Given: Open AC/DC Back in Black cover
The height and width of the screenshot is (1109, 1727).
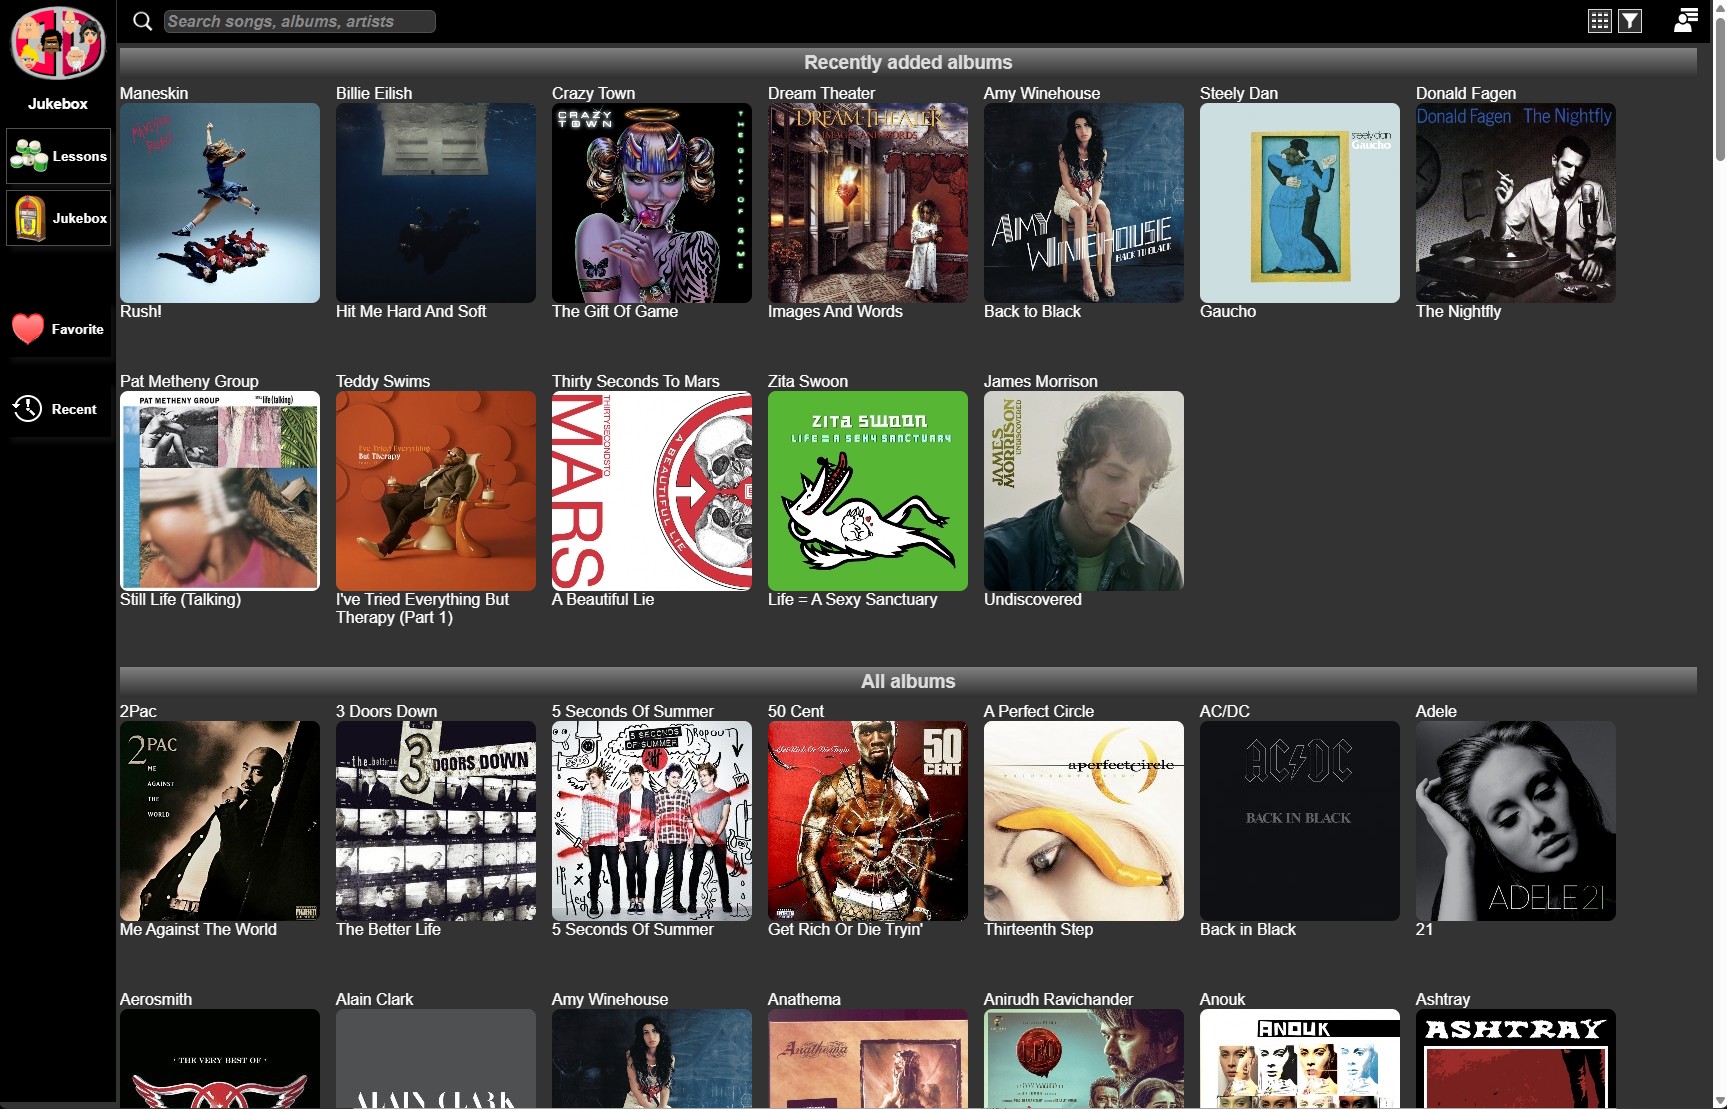Looking at the screenshot, I should [1300, 821].
